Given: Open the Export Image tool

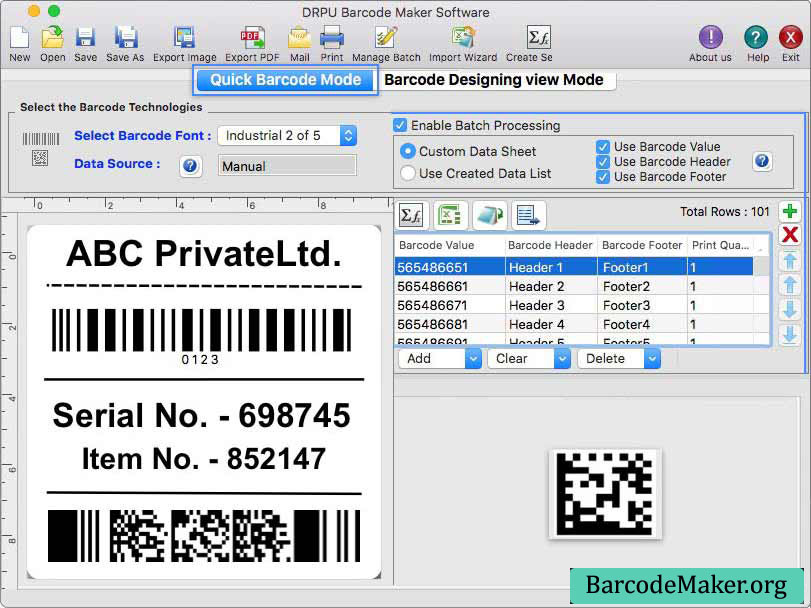Looking at the screenshot, I should coord(185,38).
